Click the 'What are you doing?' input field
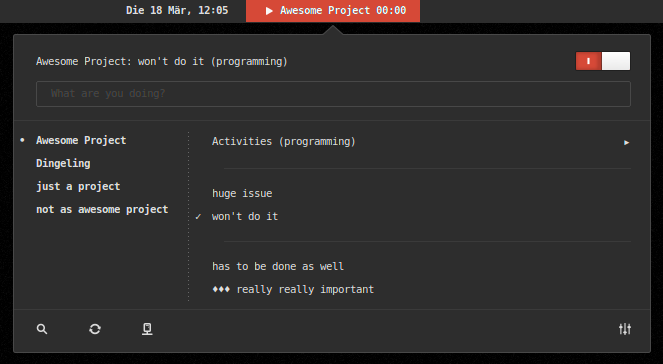This screenshot has width=663, height=364. tap(333, 94)
